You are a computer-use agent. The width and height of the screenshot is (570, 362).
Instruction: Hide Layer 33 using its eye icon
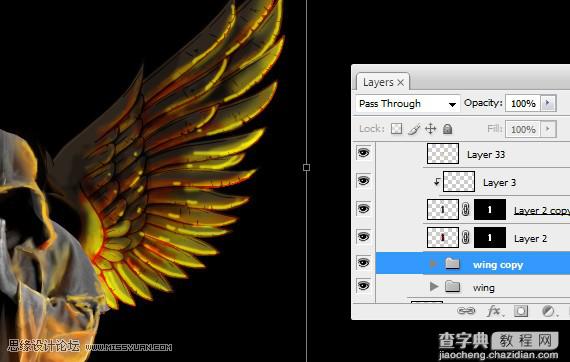point(364,153)
